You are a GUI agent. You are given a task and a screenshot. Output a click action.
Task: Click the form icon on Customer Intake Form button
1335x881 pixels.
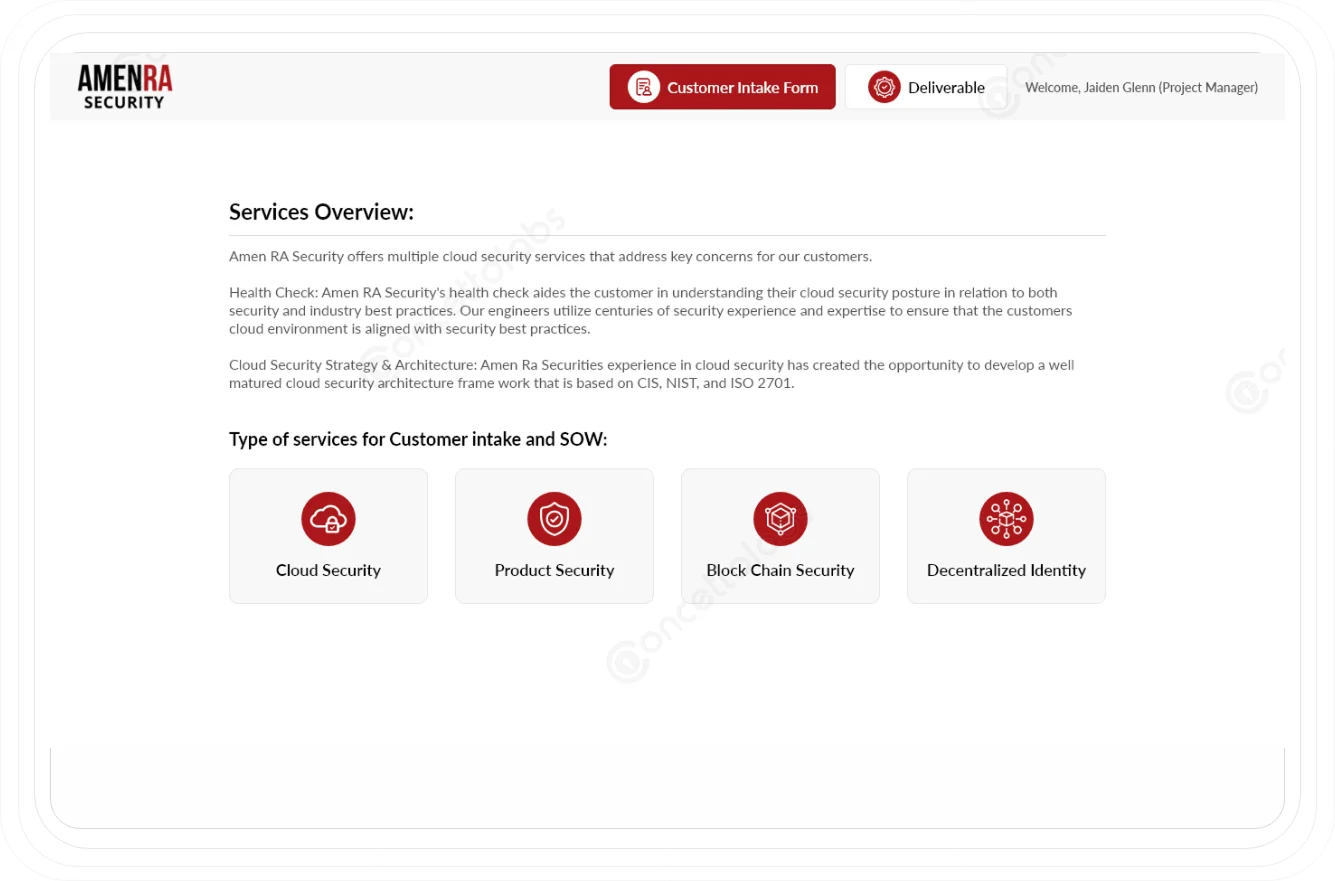(643, 87)
